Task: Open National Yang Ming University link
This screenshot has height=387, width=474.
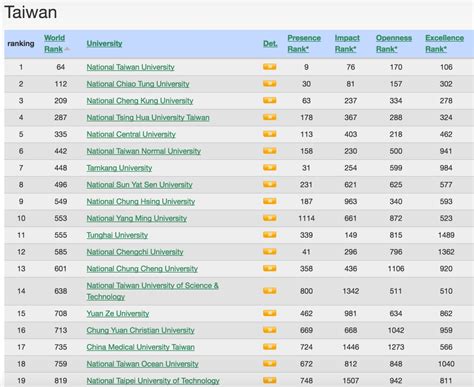Action: click(137, 218)
